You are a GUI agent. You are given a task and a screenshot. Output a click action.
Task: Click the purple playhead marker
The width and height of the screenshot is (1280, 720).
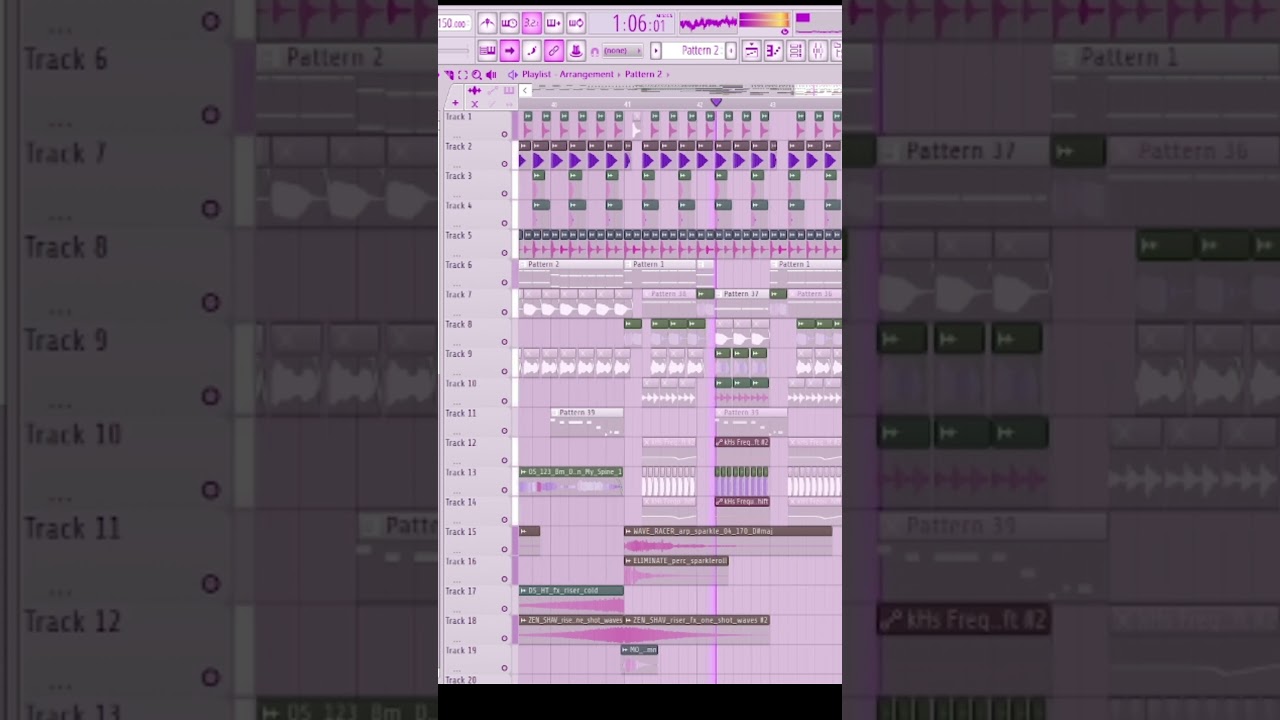click(716, 102)
